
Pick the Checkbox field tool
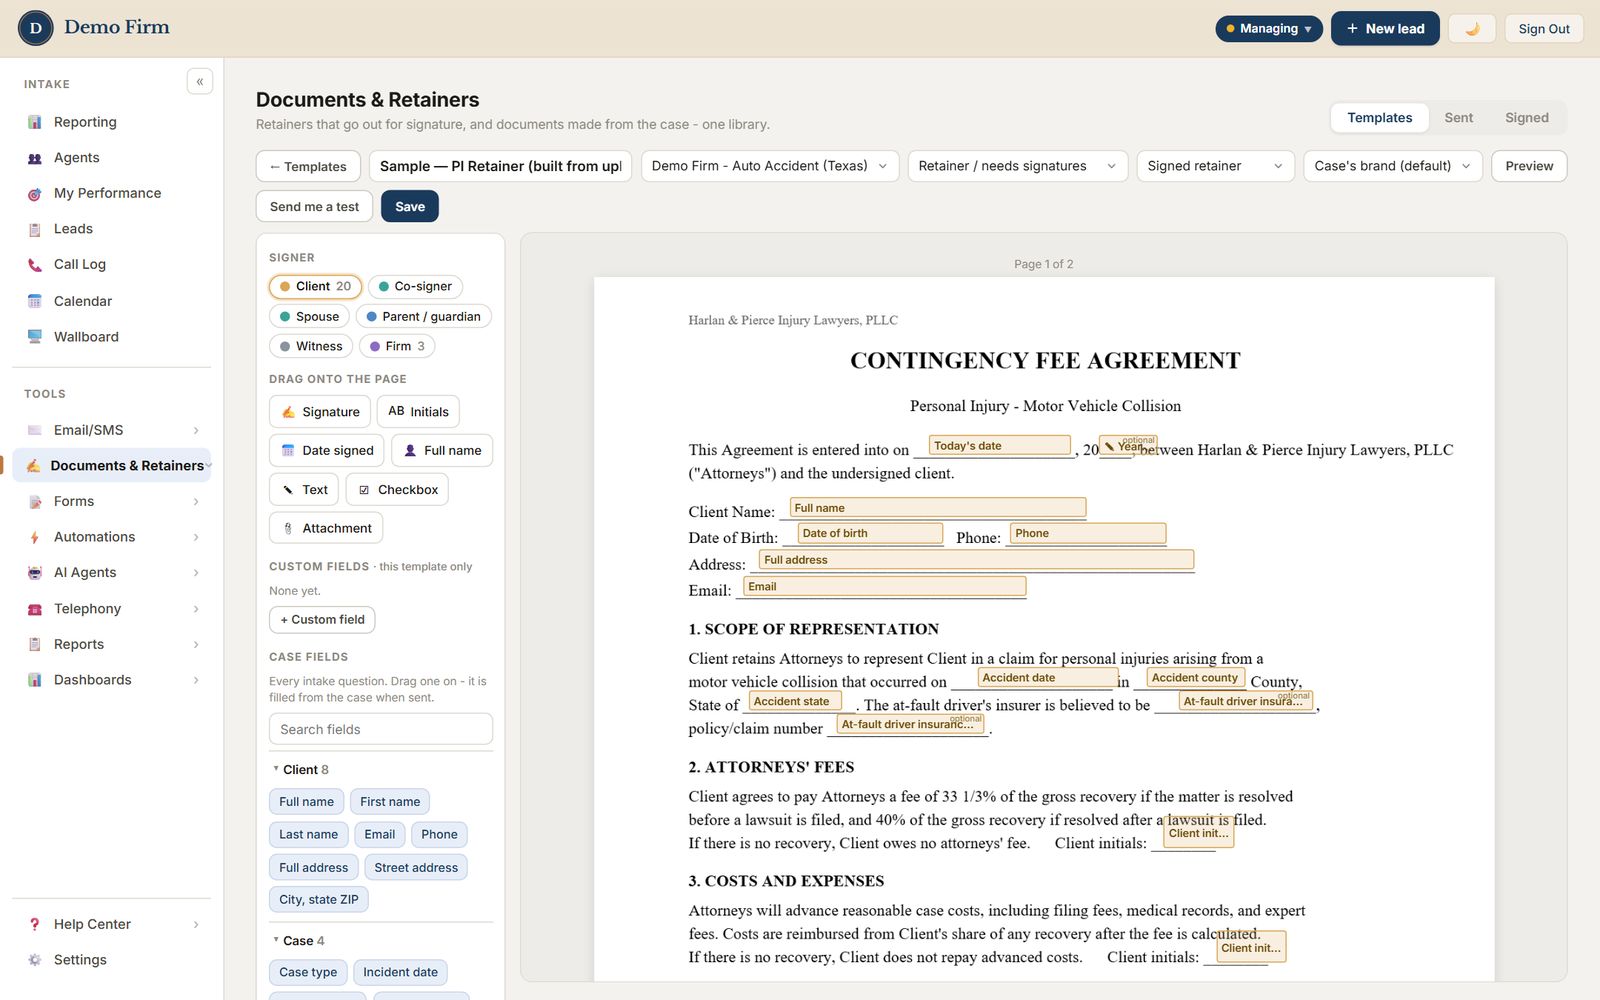397,490
